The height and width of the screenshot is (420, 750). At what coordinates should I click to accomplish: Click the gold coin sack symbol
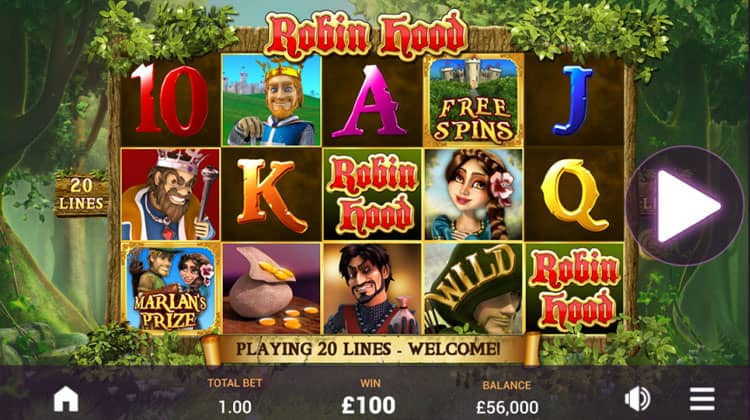(272, 288)
